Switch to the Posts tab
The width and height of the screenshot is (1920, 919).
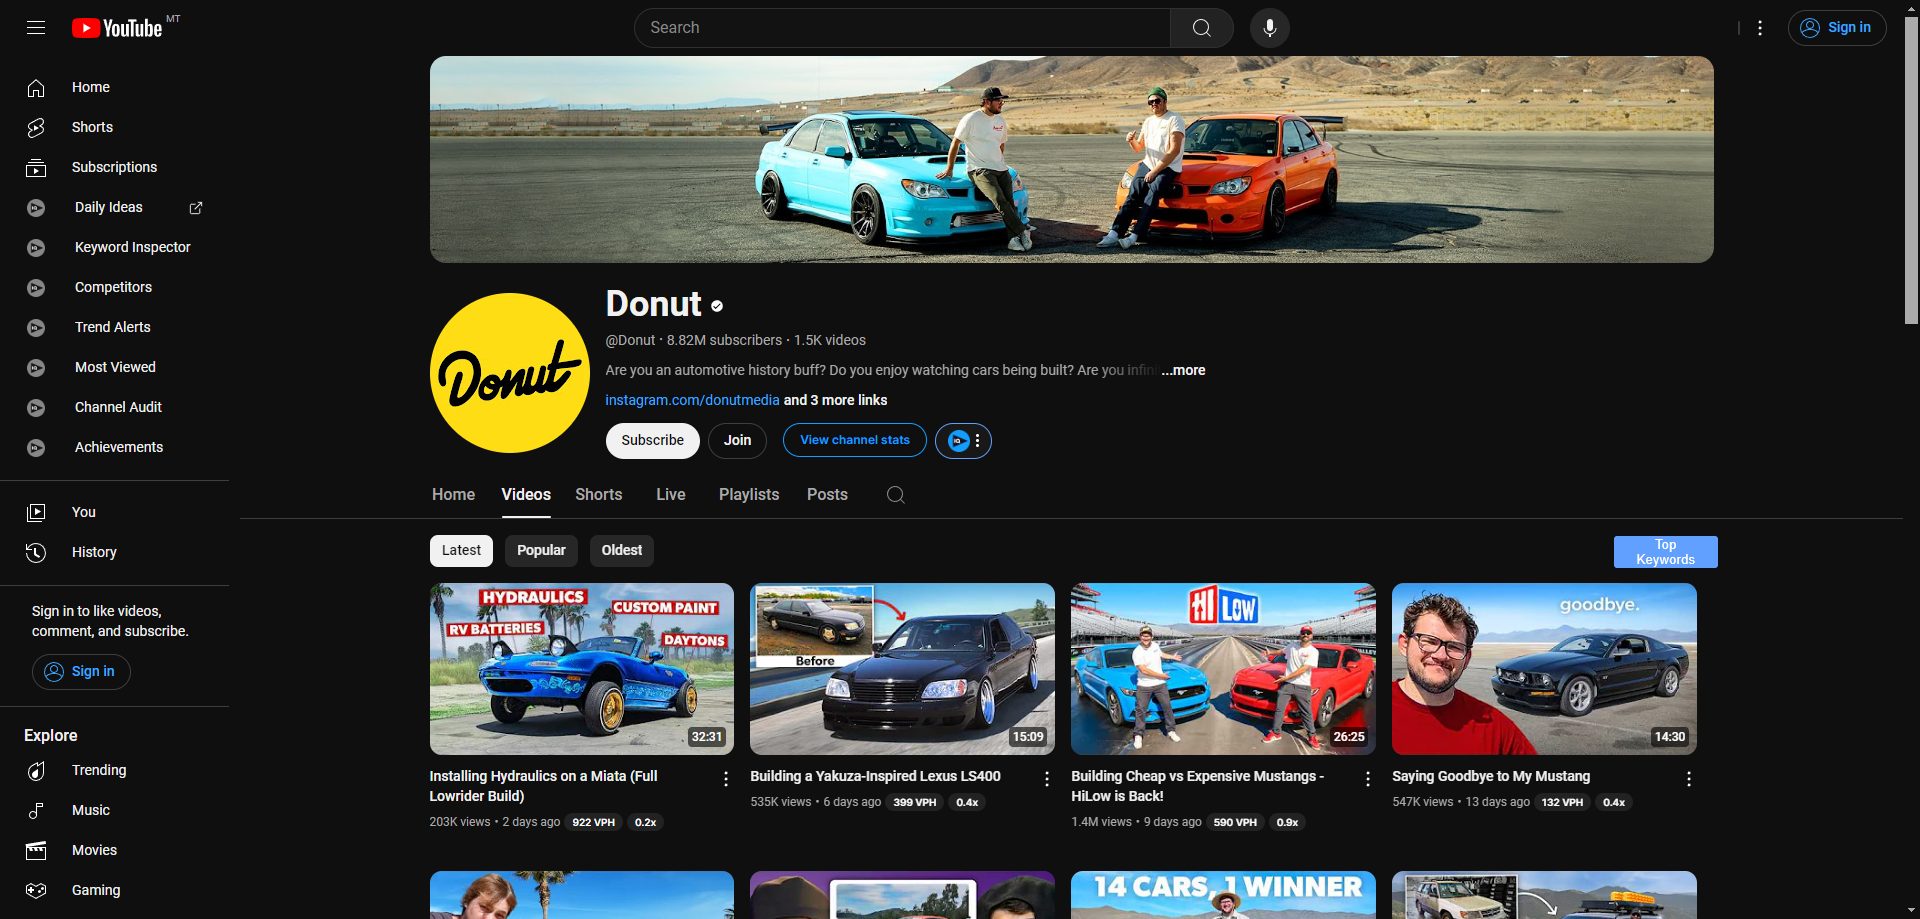827,495
